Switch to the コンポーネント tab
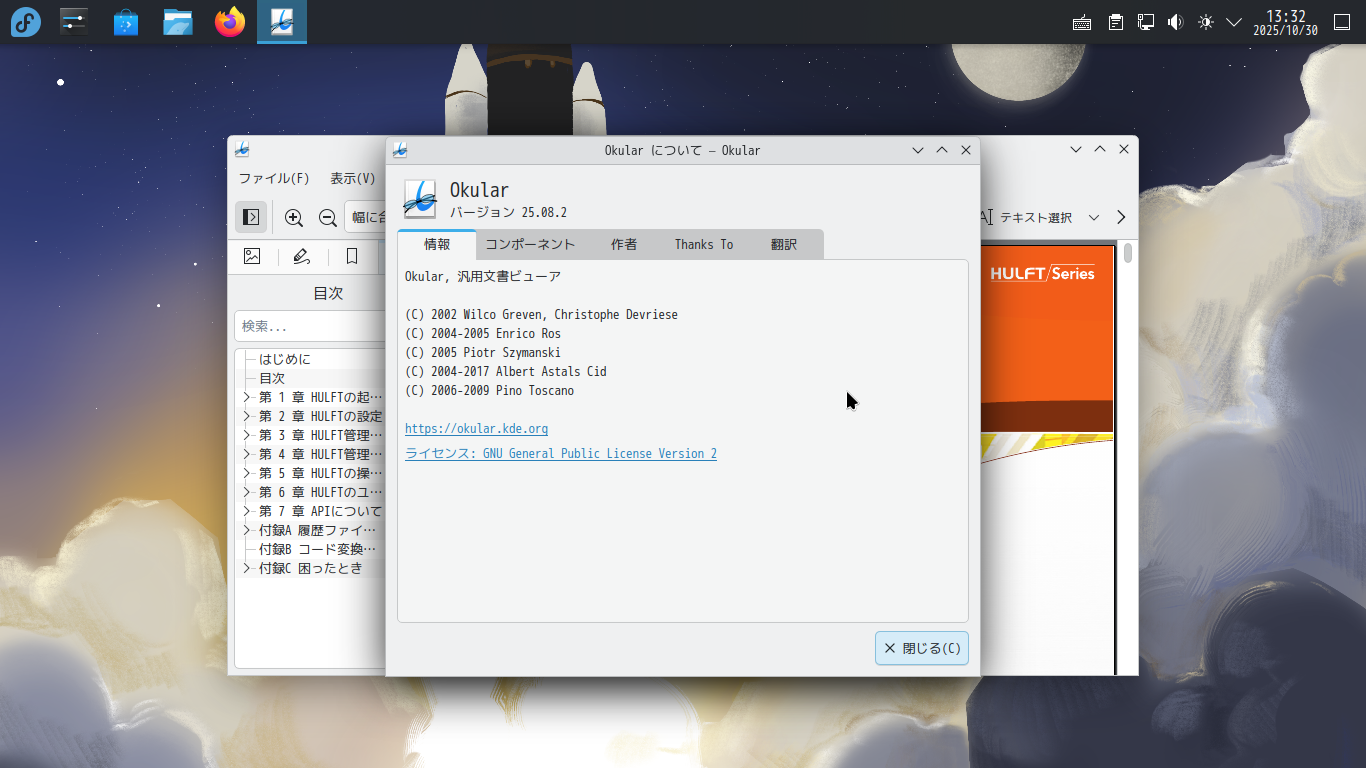The image size is (1366, 768). [530, 244]
